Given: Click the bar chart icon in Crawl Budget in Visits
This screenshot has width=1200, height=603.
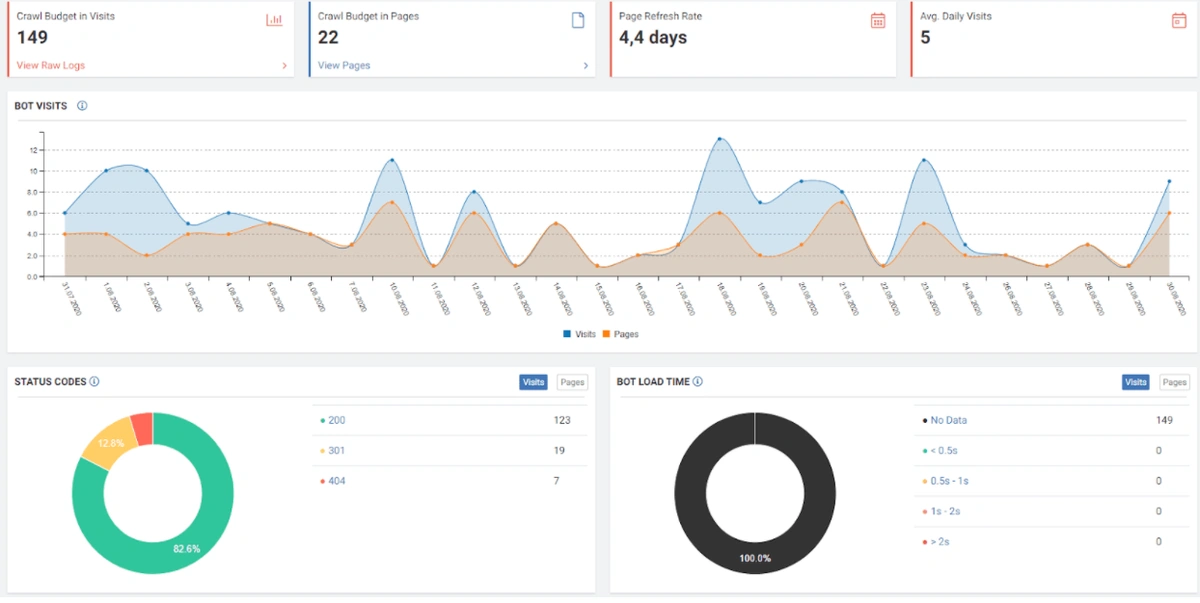Looking at the screenshot, I should 274,20.
